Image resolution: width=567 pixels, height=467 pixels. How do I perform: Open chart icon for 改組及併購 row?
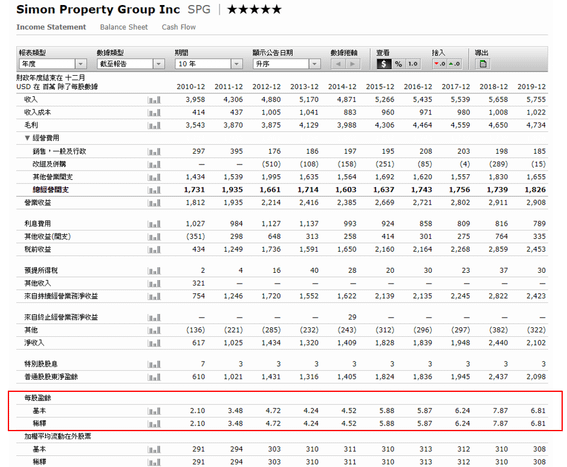click(154, 165)
